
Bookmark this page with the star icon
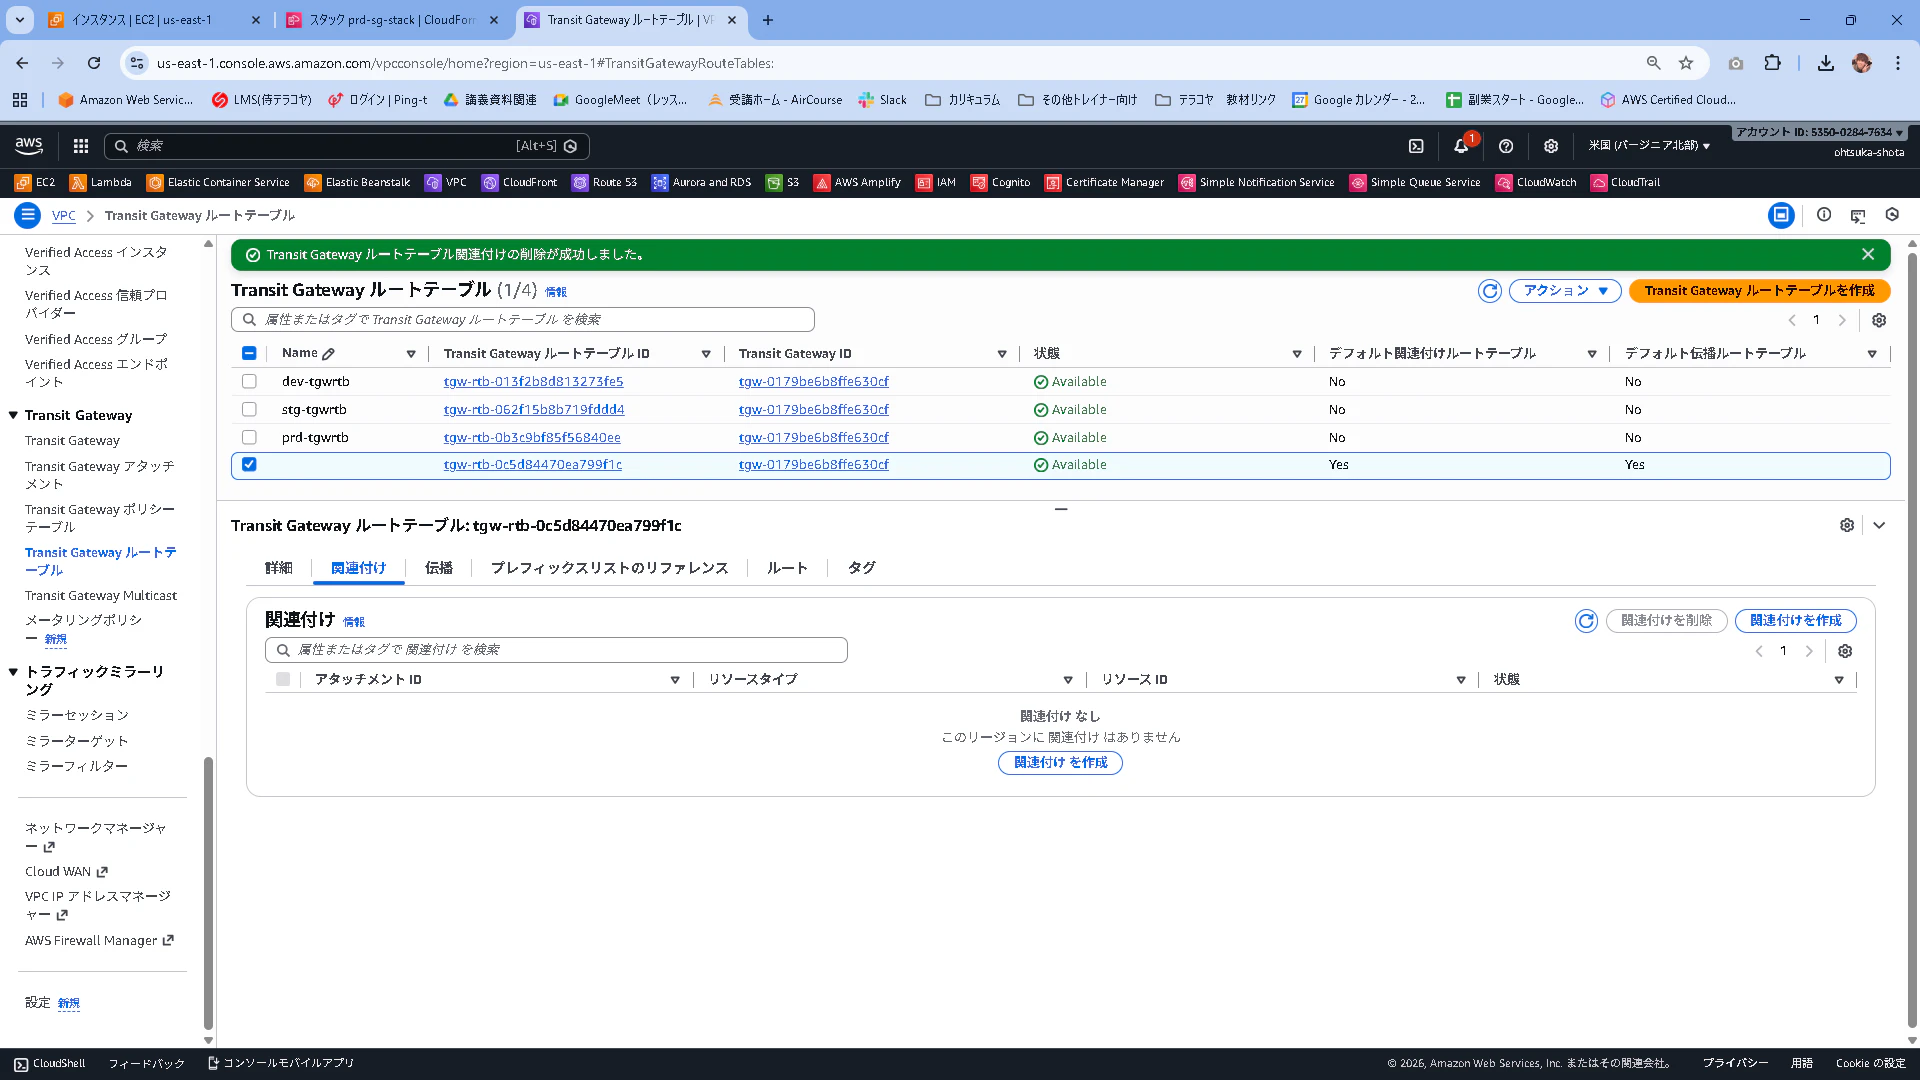[x=1686, y=63]
